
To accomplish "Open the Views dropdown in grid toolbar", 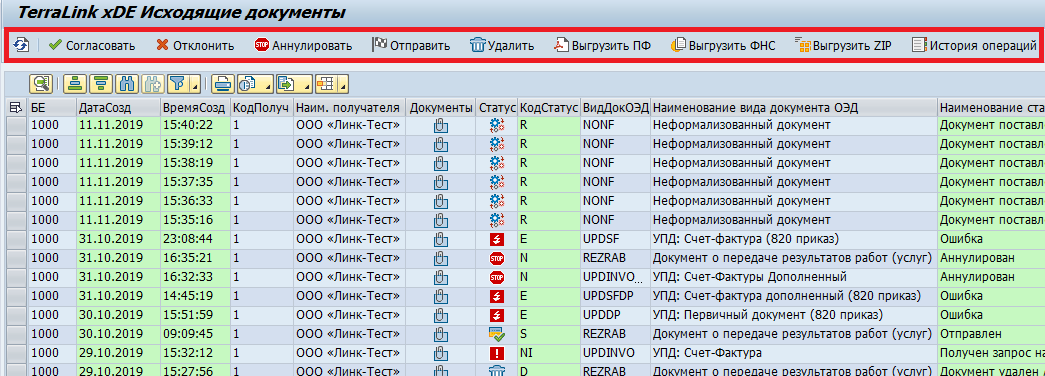I will [254, 84].
